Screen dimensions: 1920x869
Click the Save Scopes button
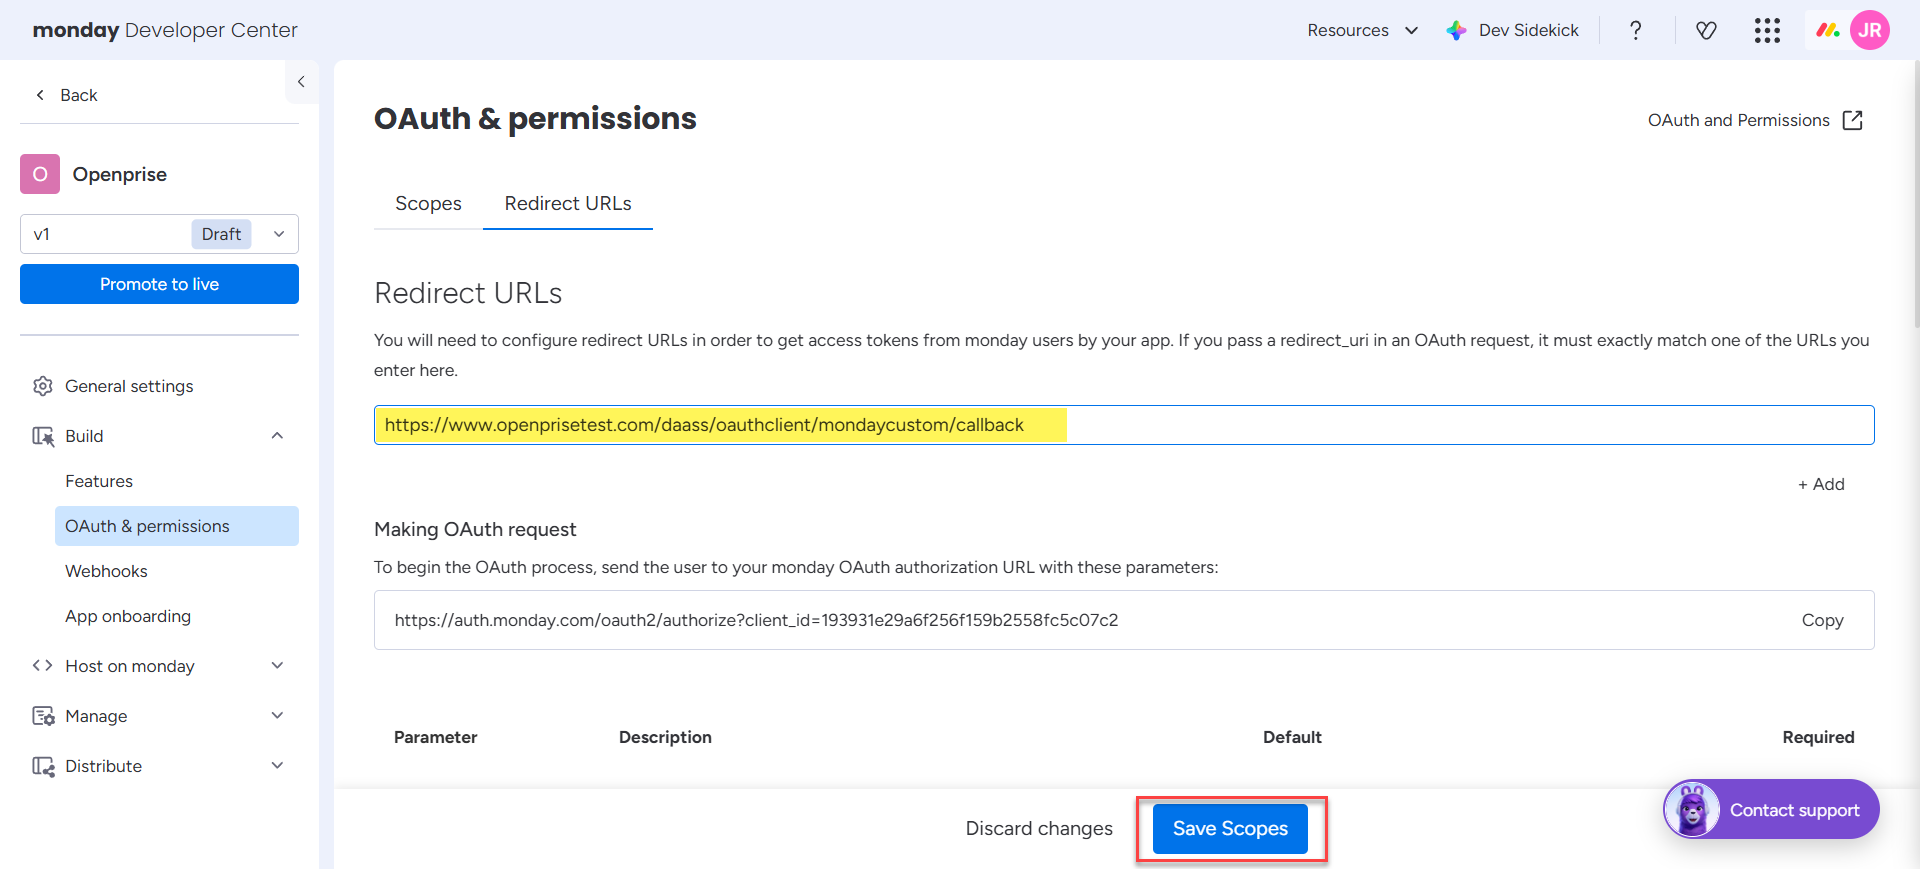click(1229, 828)
